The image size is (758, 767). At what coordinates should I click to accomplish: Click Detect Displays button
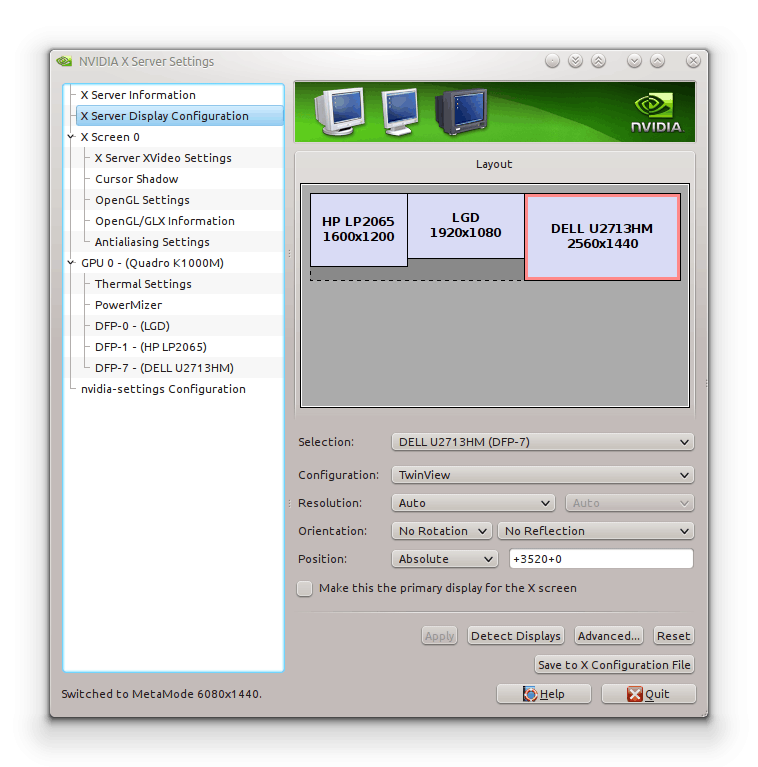515,636
